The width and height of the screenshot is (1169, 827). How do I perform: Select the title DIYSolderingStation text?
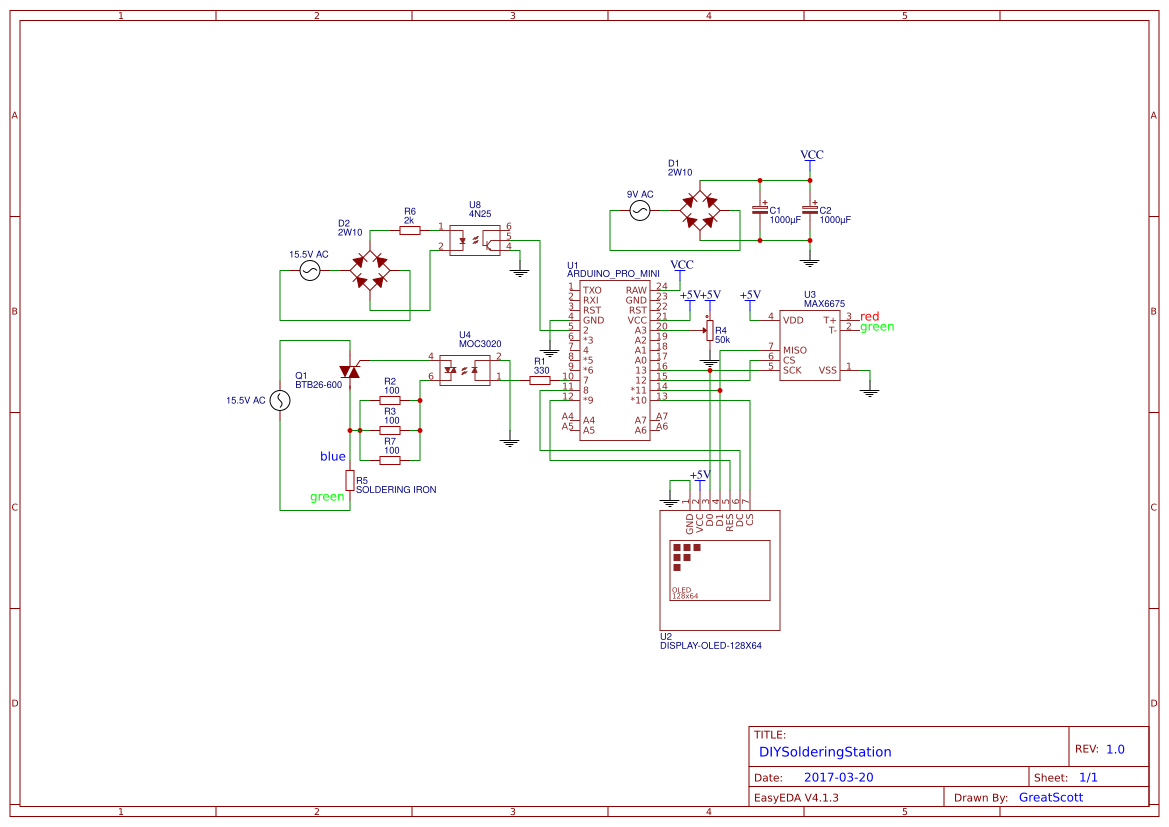(x=825, y=751)
